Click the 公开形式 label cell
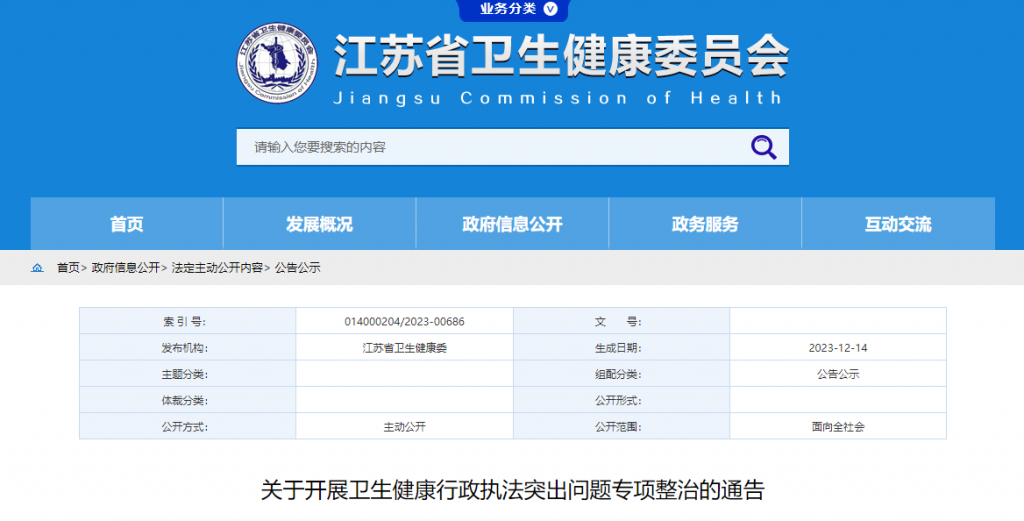This screenshot has width=1024, height=521. tap(621, 400)
